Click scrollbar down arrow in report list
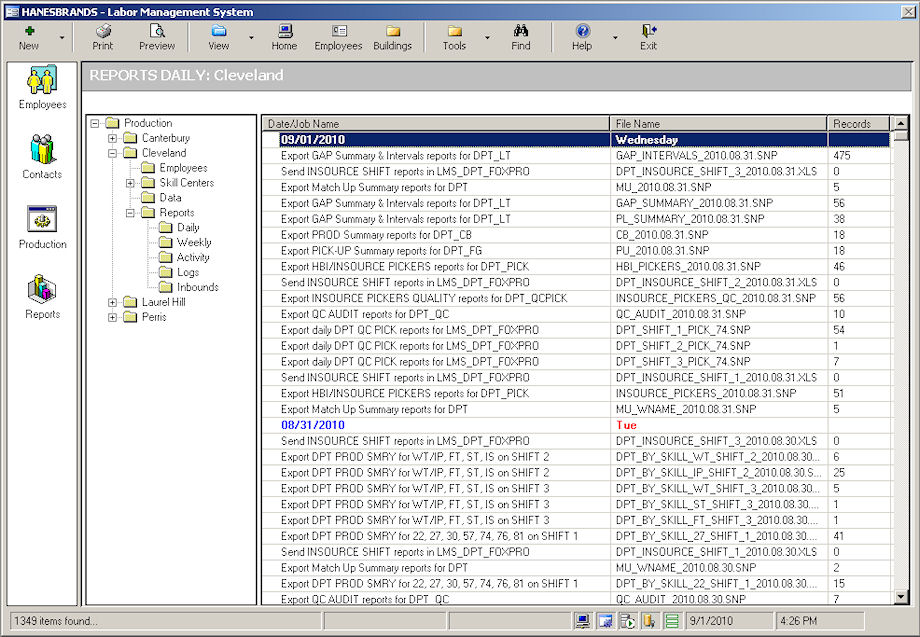This screenshot has width=920, height=637. pos(900,597)
